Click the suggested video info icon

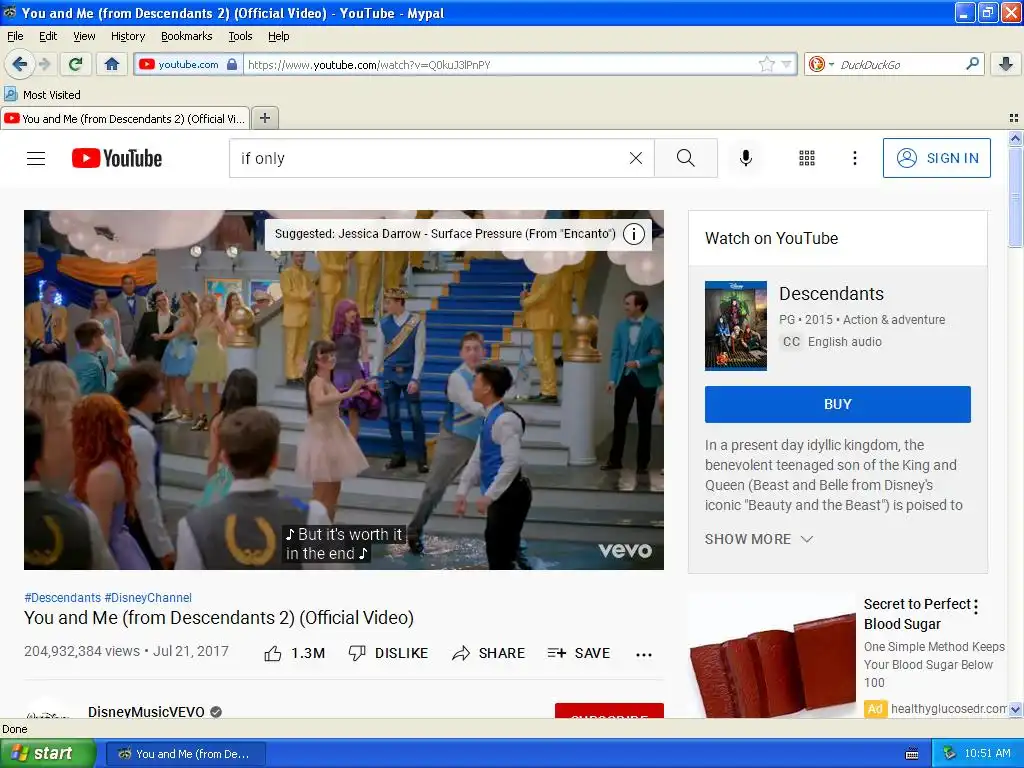click(x=633, y=234)
